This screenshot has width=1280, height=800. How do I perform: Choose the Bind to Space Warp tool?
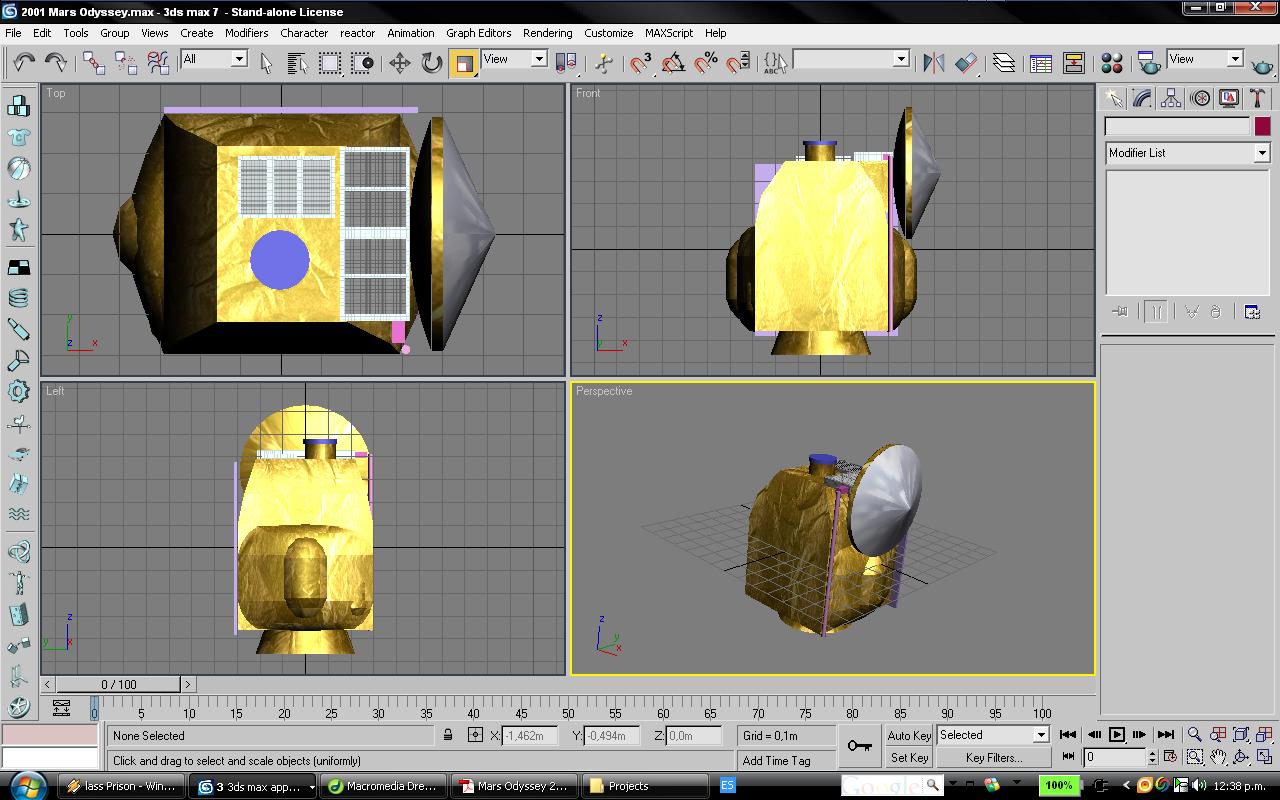(158, 63)
